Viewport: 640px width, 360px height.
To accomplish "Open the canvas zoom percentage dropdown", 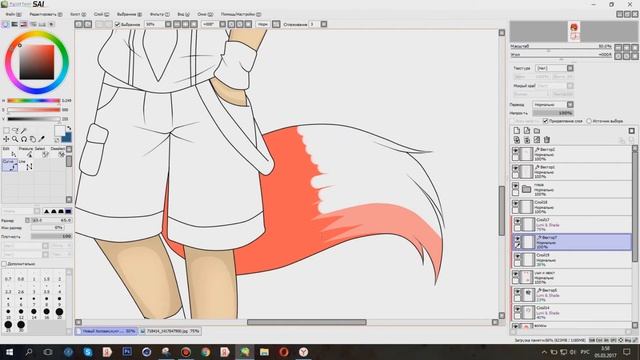I will coord(168,24).
